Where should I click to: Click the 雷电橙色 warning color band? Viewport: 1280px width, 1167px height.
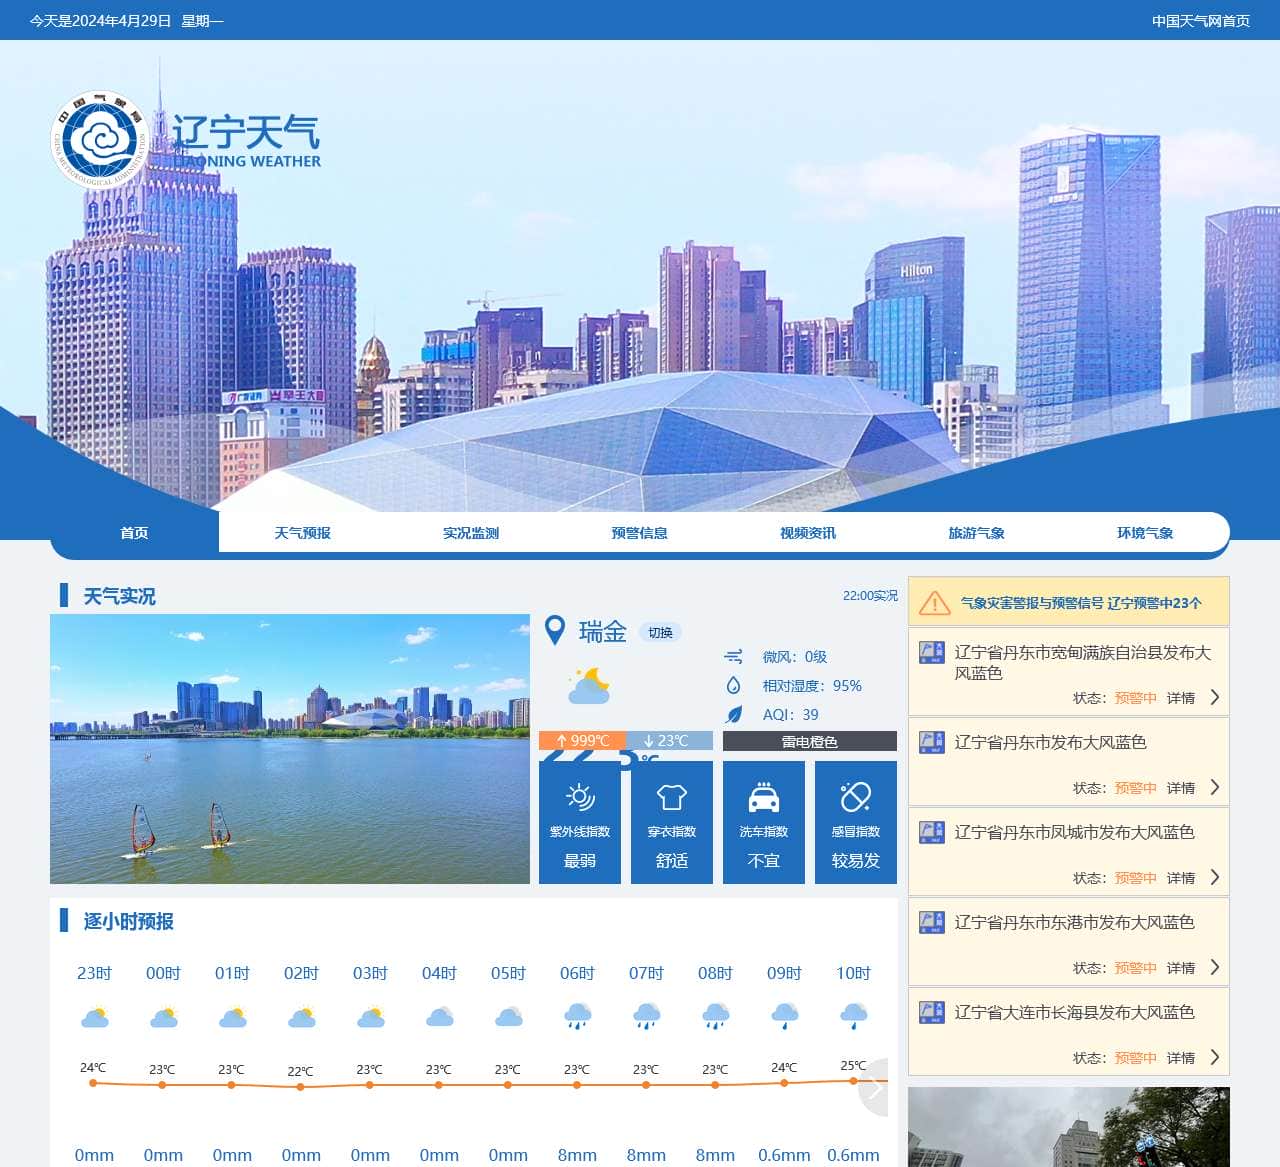[808, 740]
